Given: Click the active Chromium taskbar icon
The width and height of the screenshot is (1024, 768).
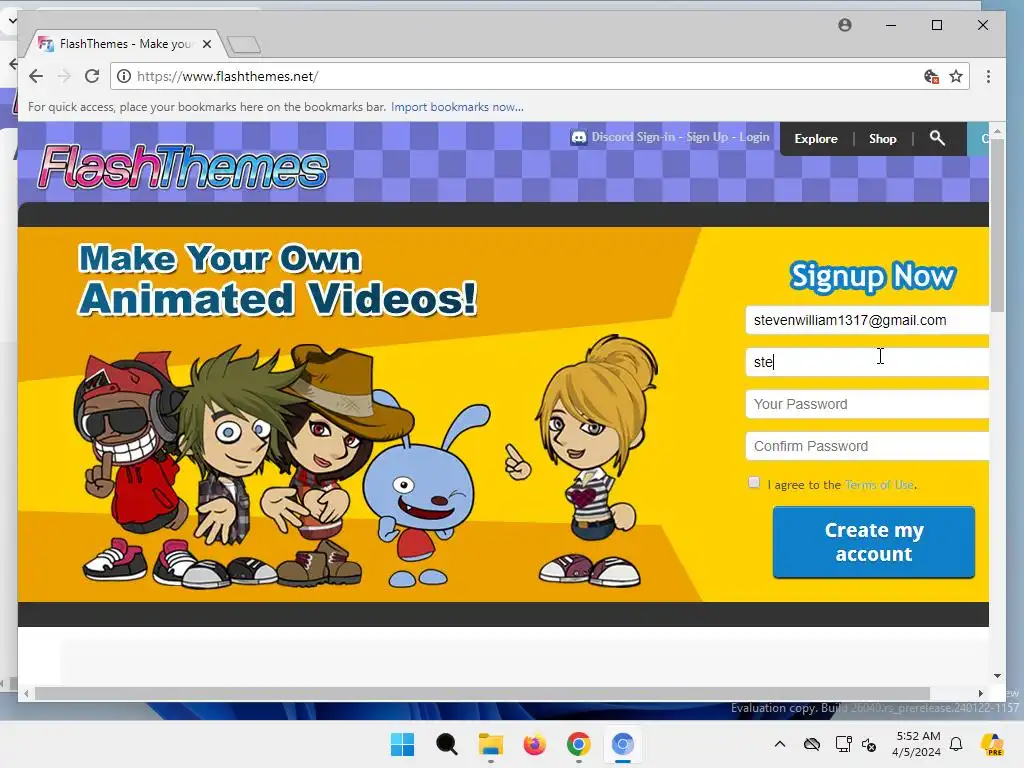Looking at the screenshot, I should 622,744.
